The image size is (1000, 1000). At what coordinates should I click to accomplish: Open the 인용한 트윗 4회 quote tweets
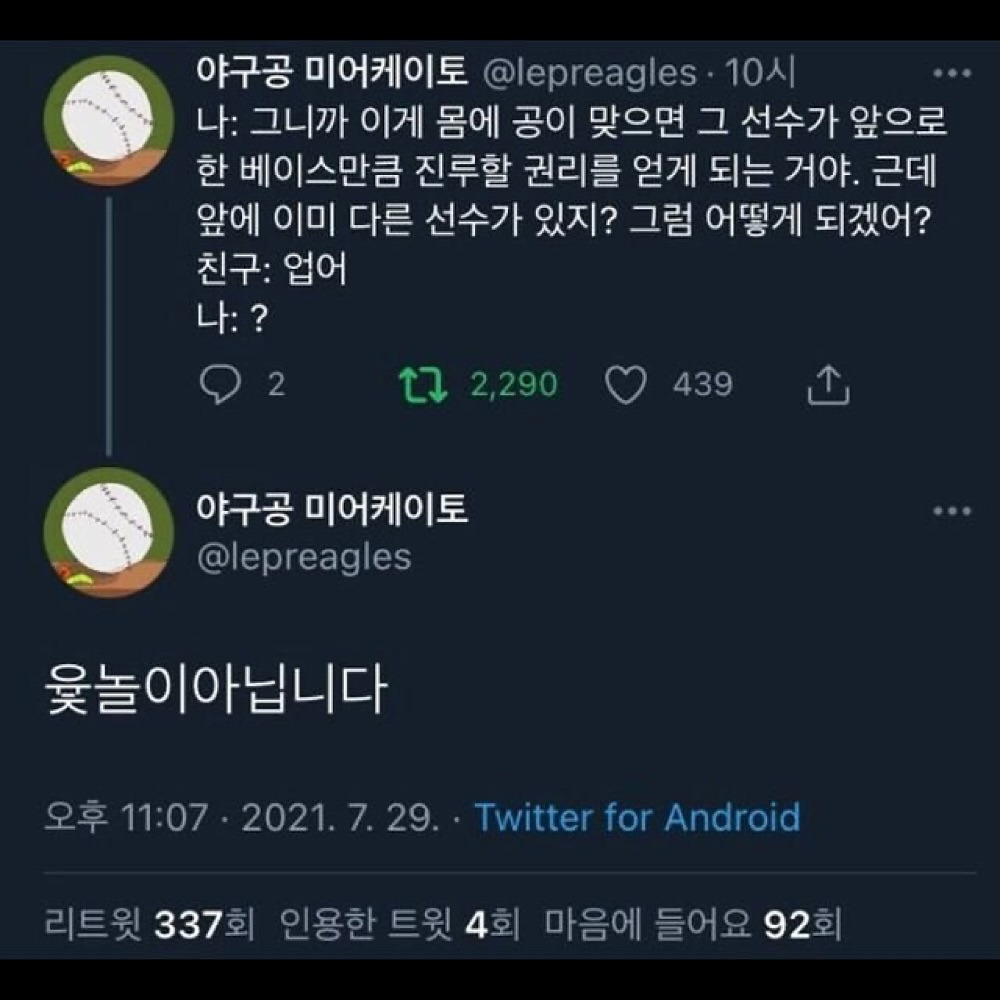click(400, 925)
